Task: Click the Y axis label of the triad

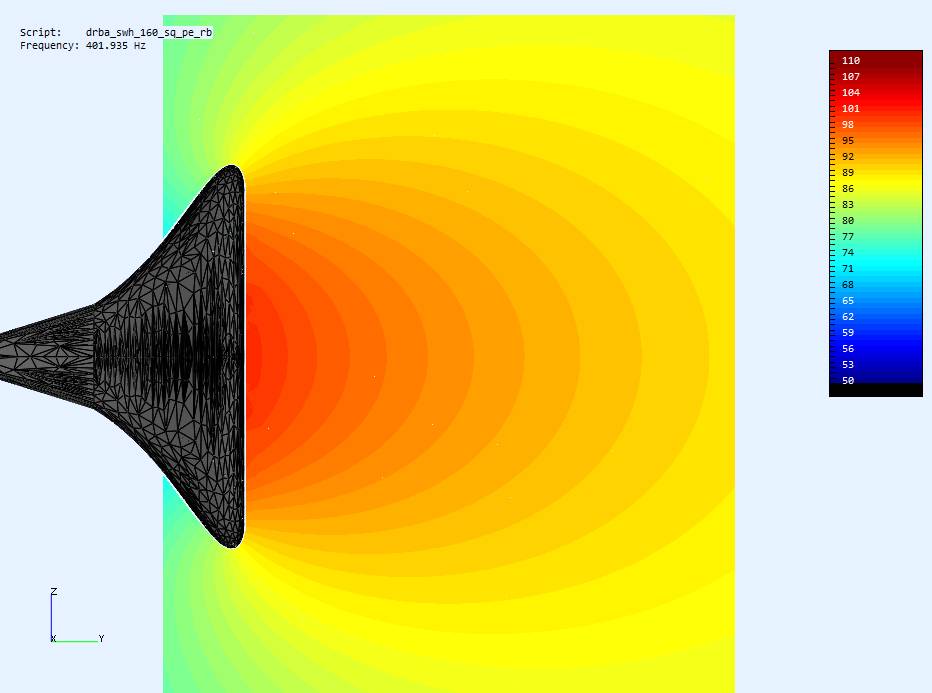Action: [102, 638]
